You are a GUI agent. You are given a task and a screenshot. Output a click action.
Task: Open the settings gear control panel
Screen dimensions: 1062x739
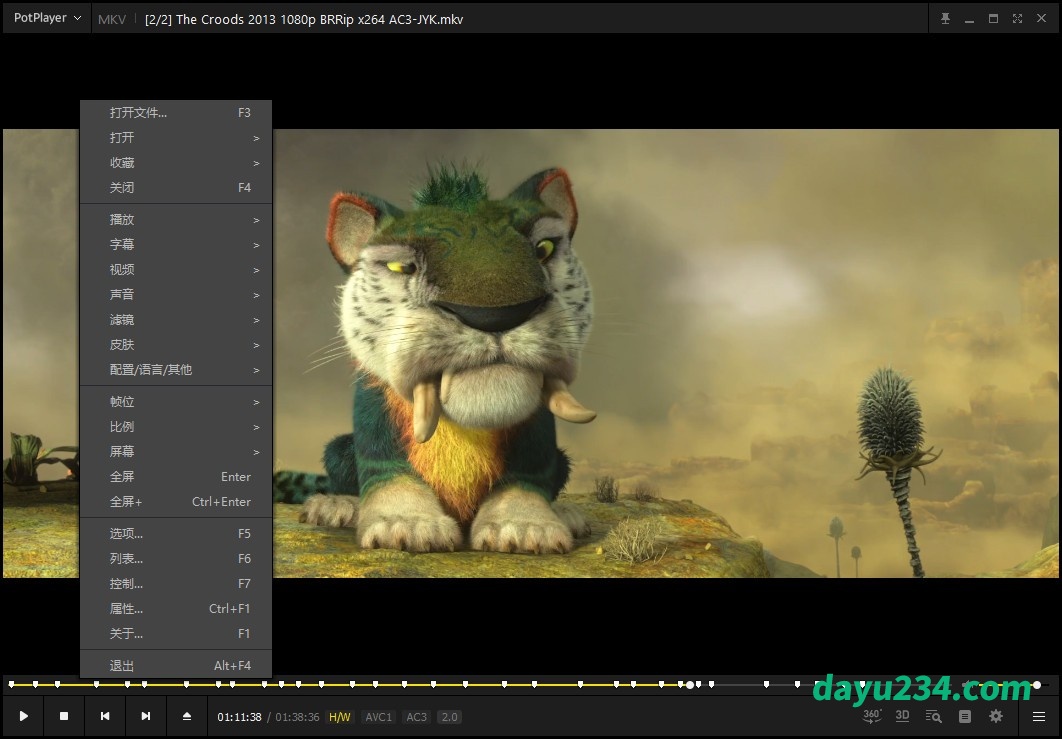tap(996, 716)
